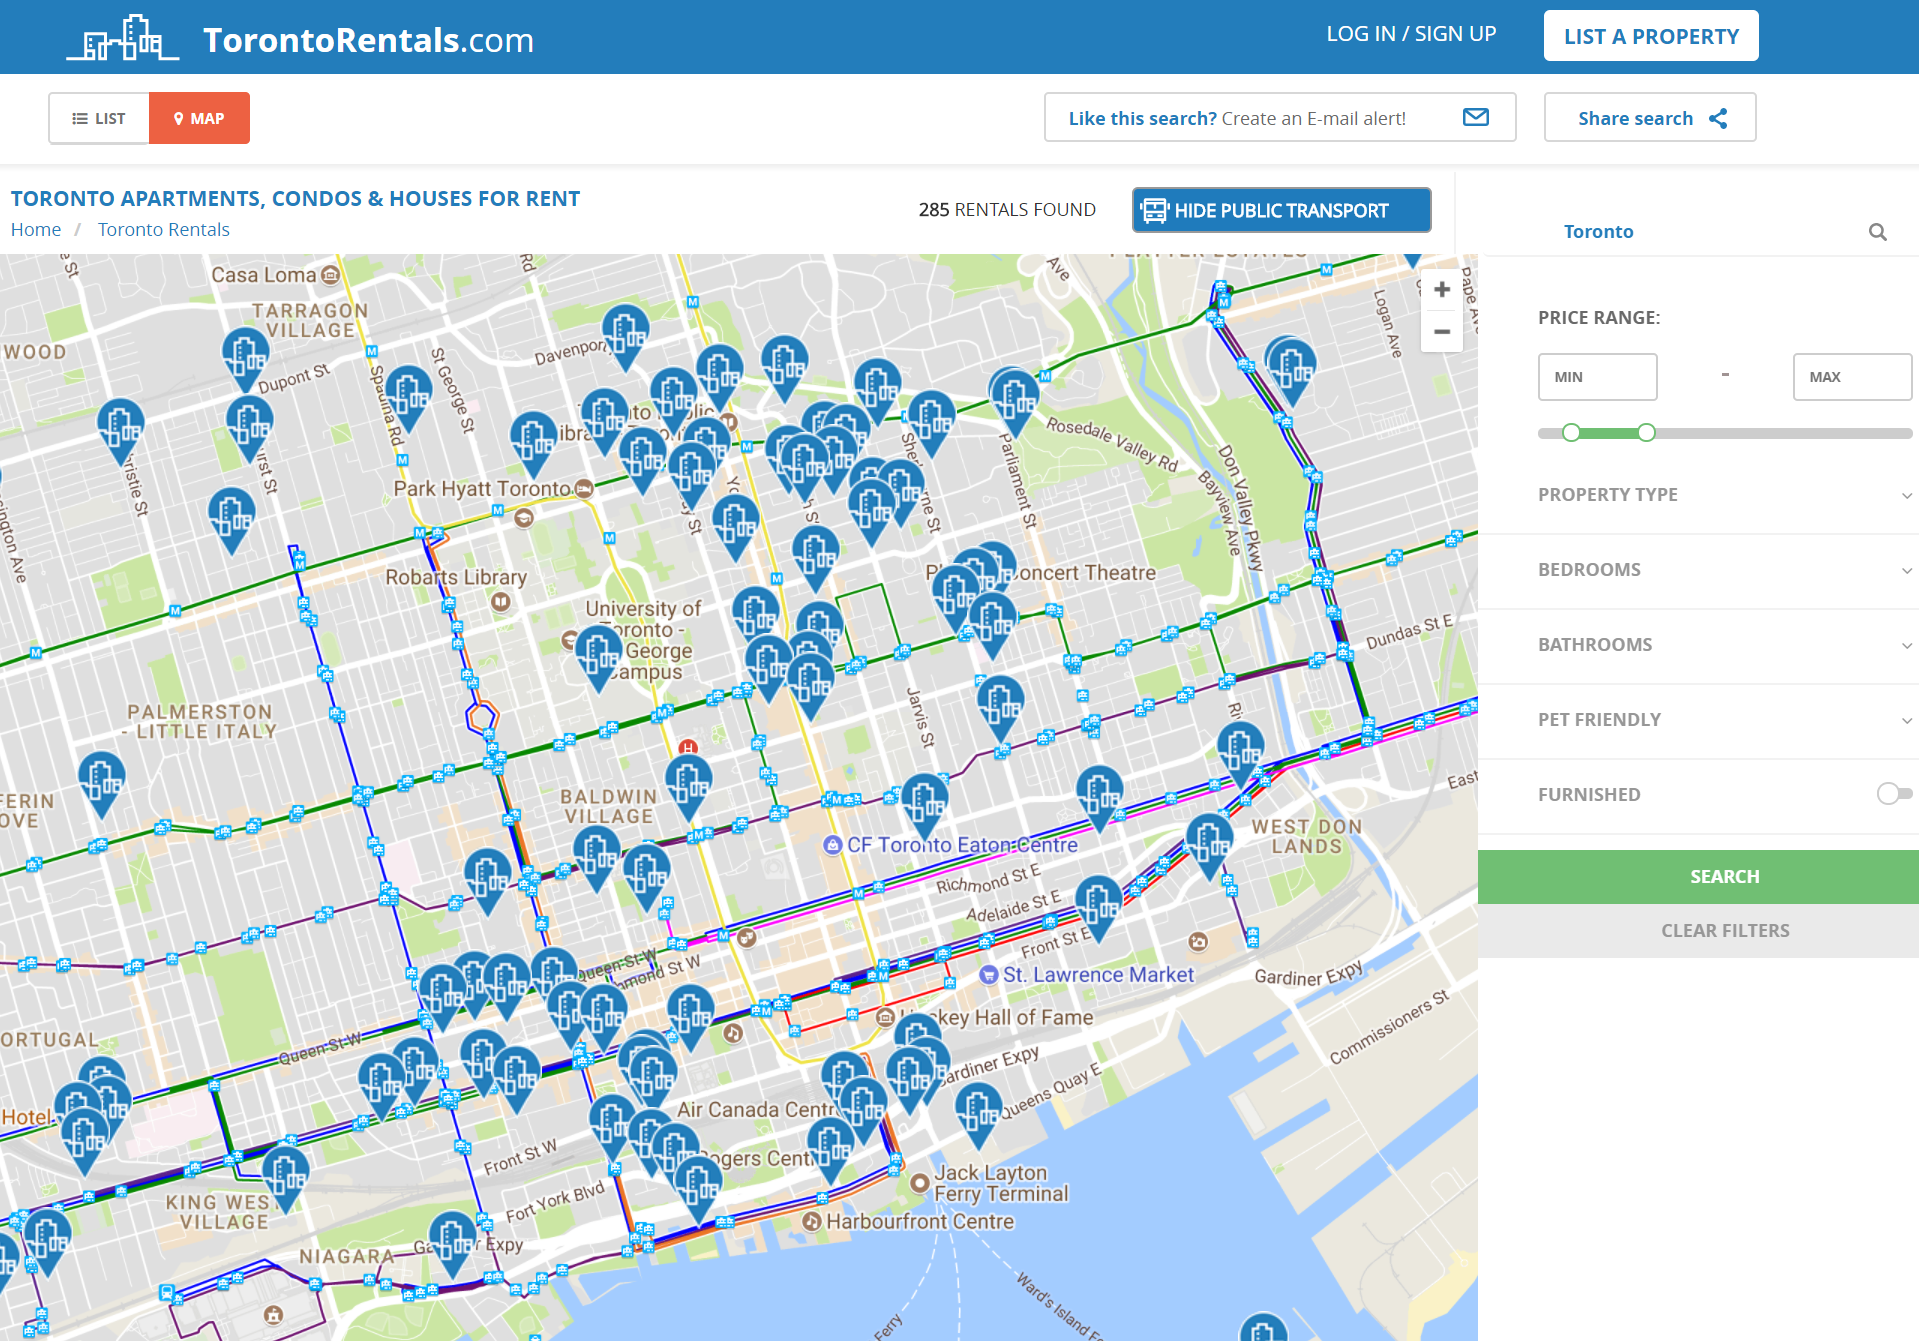Zoom in the map with plus

click(1442, 290)
